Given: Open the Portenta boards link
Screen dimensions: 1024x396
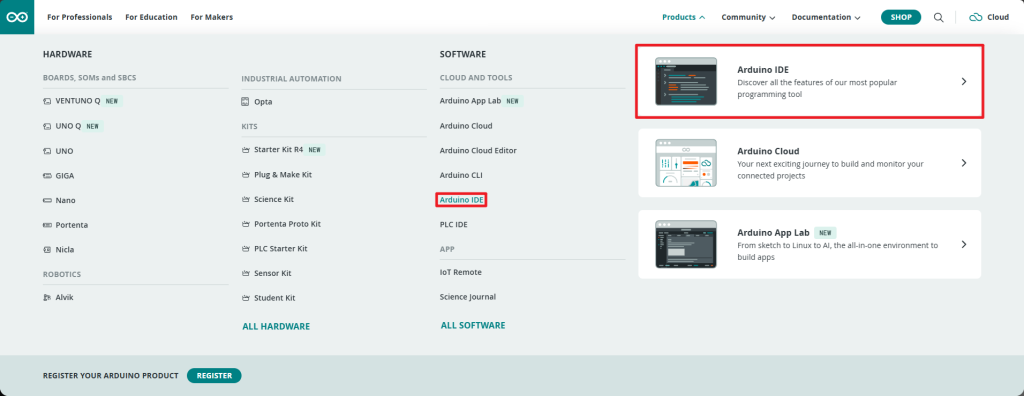Looking at the screenshot, I should pyautogui.click(x=72, y=225).
